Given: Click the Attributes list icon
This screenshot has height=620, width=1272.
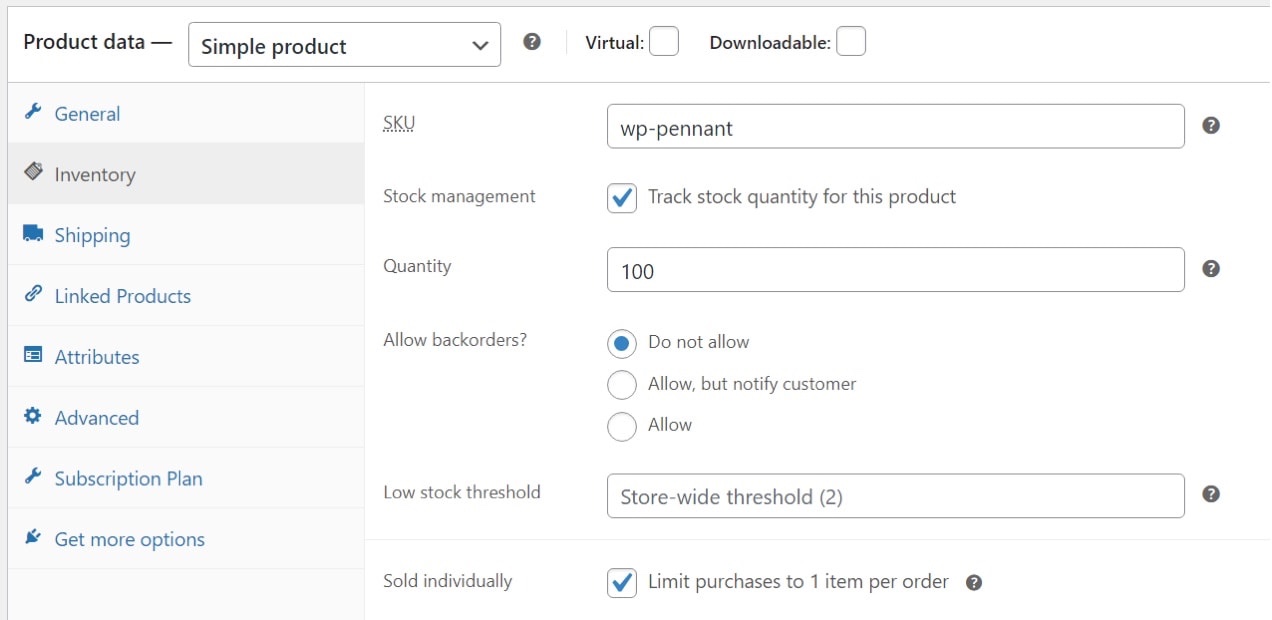Looking at the screenshot, I should coord(33,355).
